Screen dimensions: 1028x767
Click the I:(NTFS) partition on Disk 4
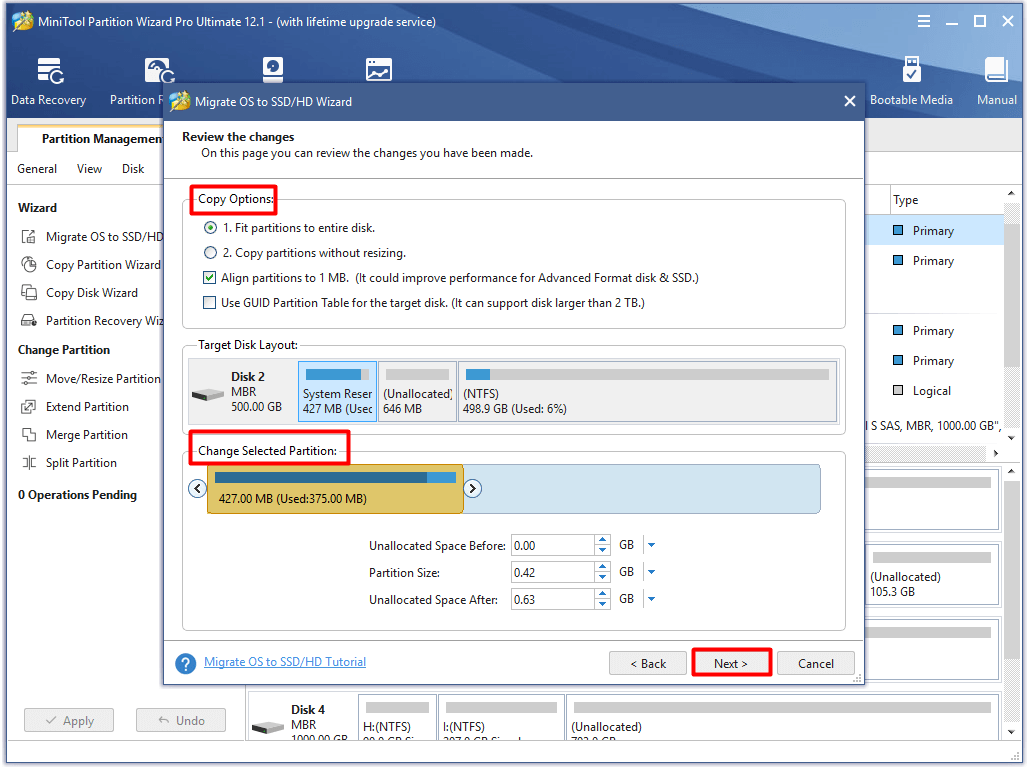501,718
